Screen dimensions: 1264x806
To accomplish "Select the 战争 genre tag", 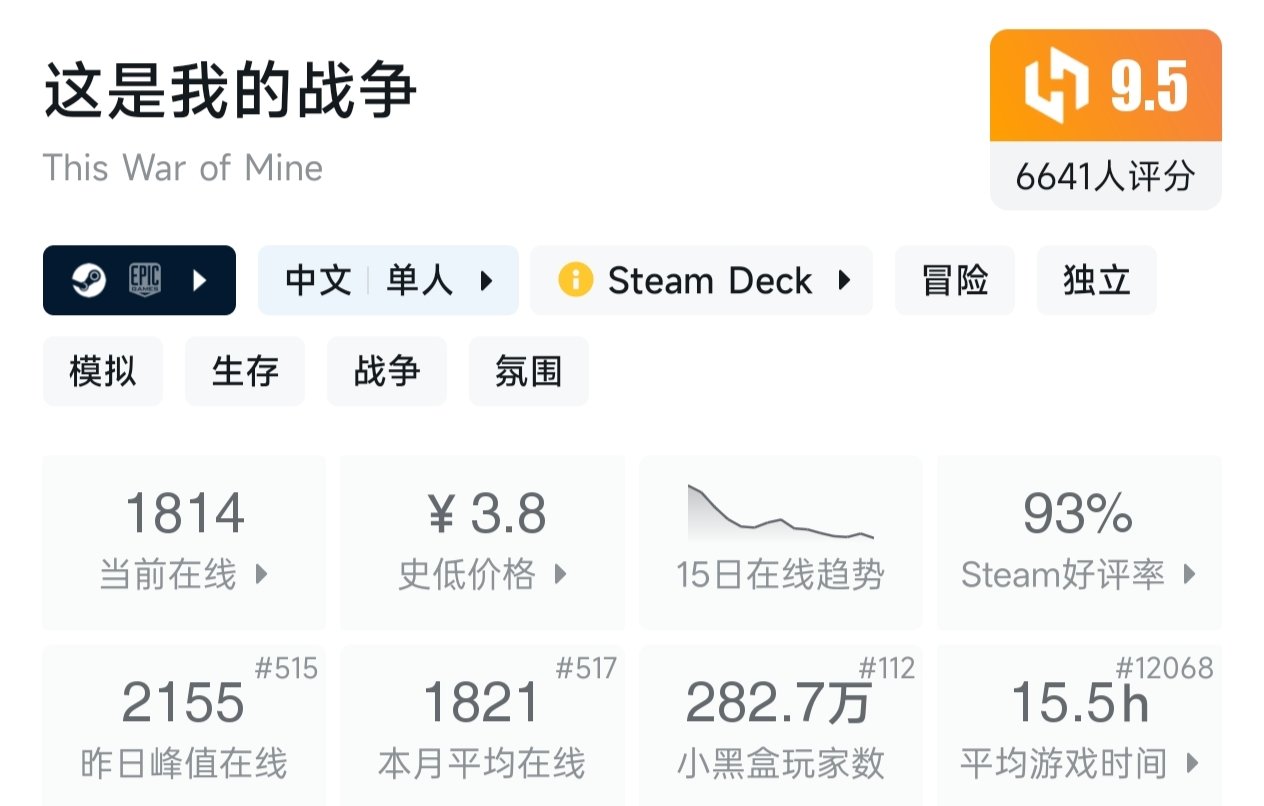I will [x=387, y=371].
